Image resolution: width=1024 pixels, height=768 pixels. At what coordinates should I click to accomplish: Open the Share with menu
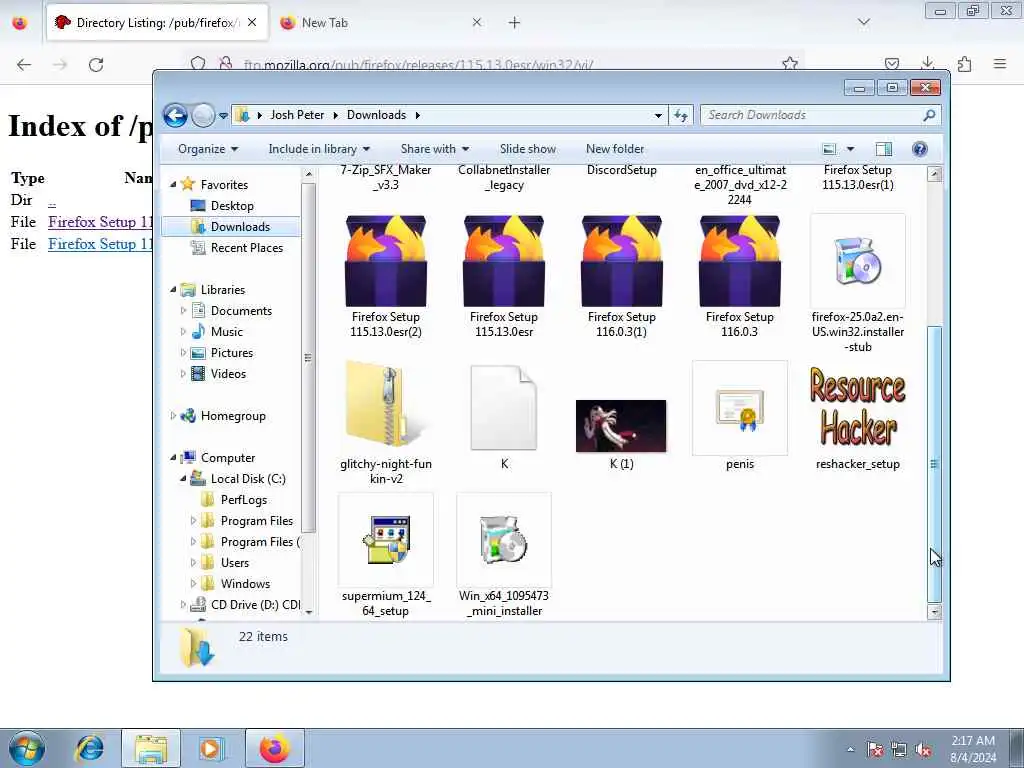[434, 149]
